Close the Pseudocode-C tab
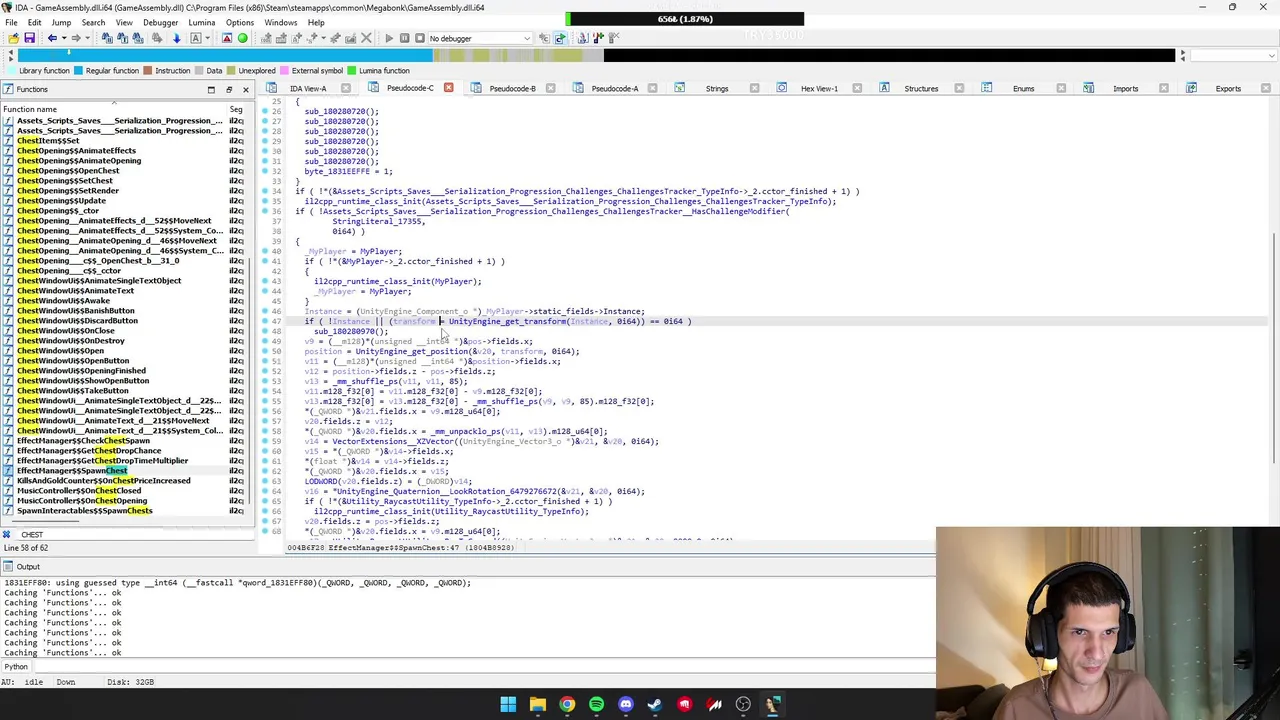This screenshot has height=720, width=1280. point(448,88)
